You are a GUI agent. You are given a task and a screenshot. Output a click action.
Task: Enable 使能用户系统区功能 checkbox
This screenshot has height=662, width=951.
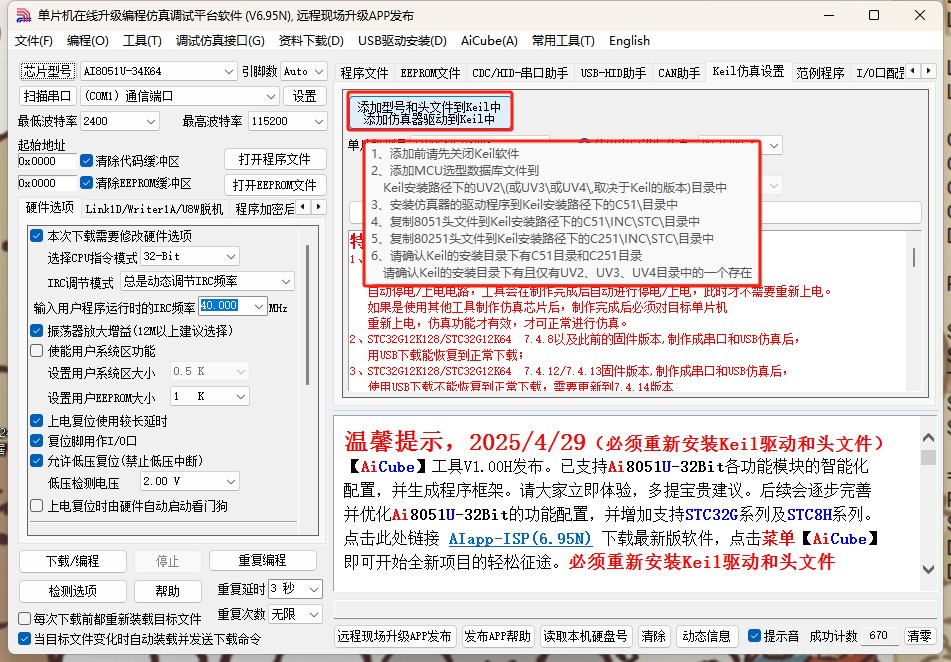37,351
